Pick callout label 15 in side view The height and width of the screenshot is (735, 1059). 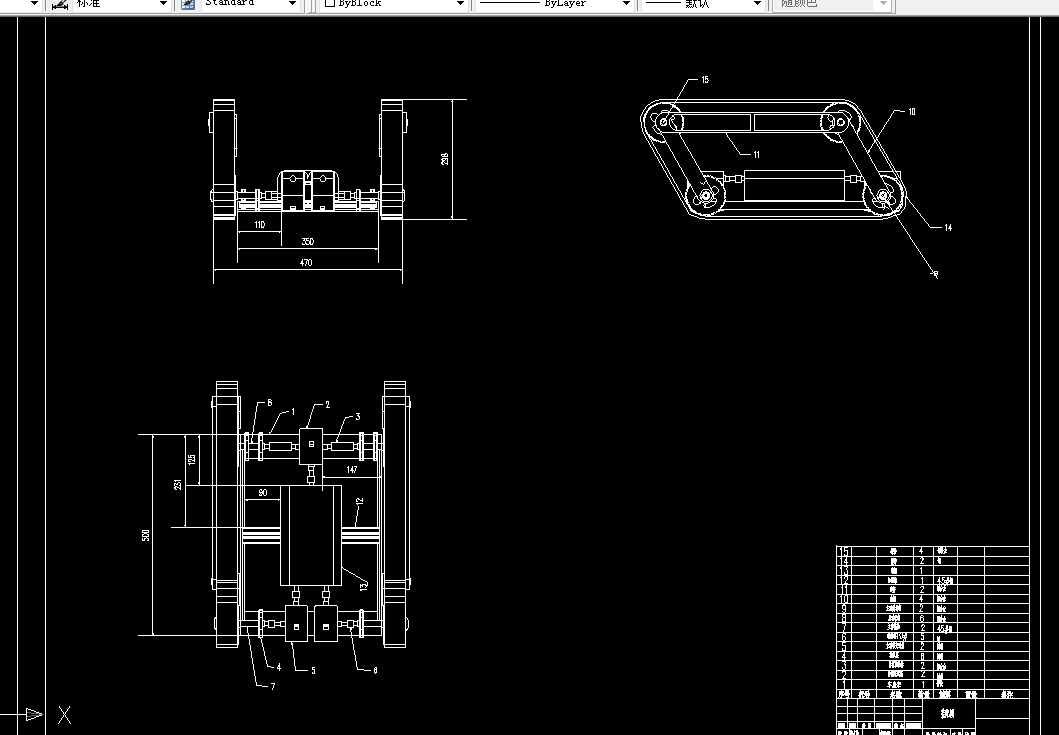tap(705, 80)
